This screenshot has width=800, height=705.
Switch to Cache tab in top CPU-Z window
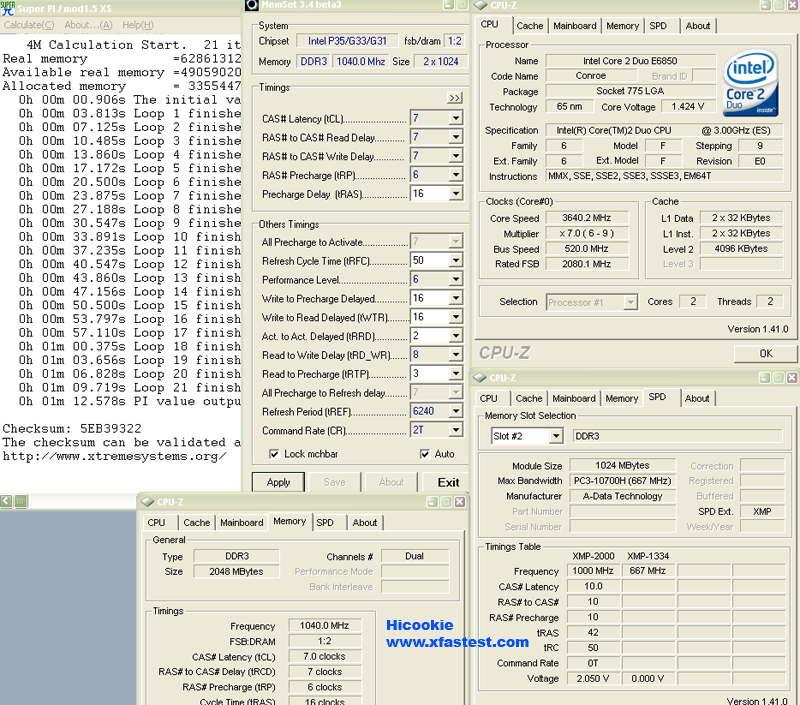pyautogui.click(x=530, y=26)
